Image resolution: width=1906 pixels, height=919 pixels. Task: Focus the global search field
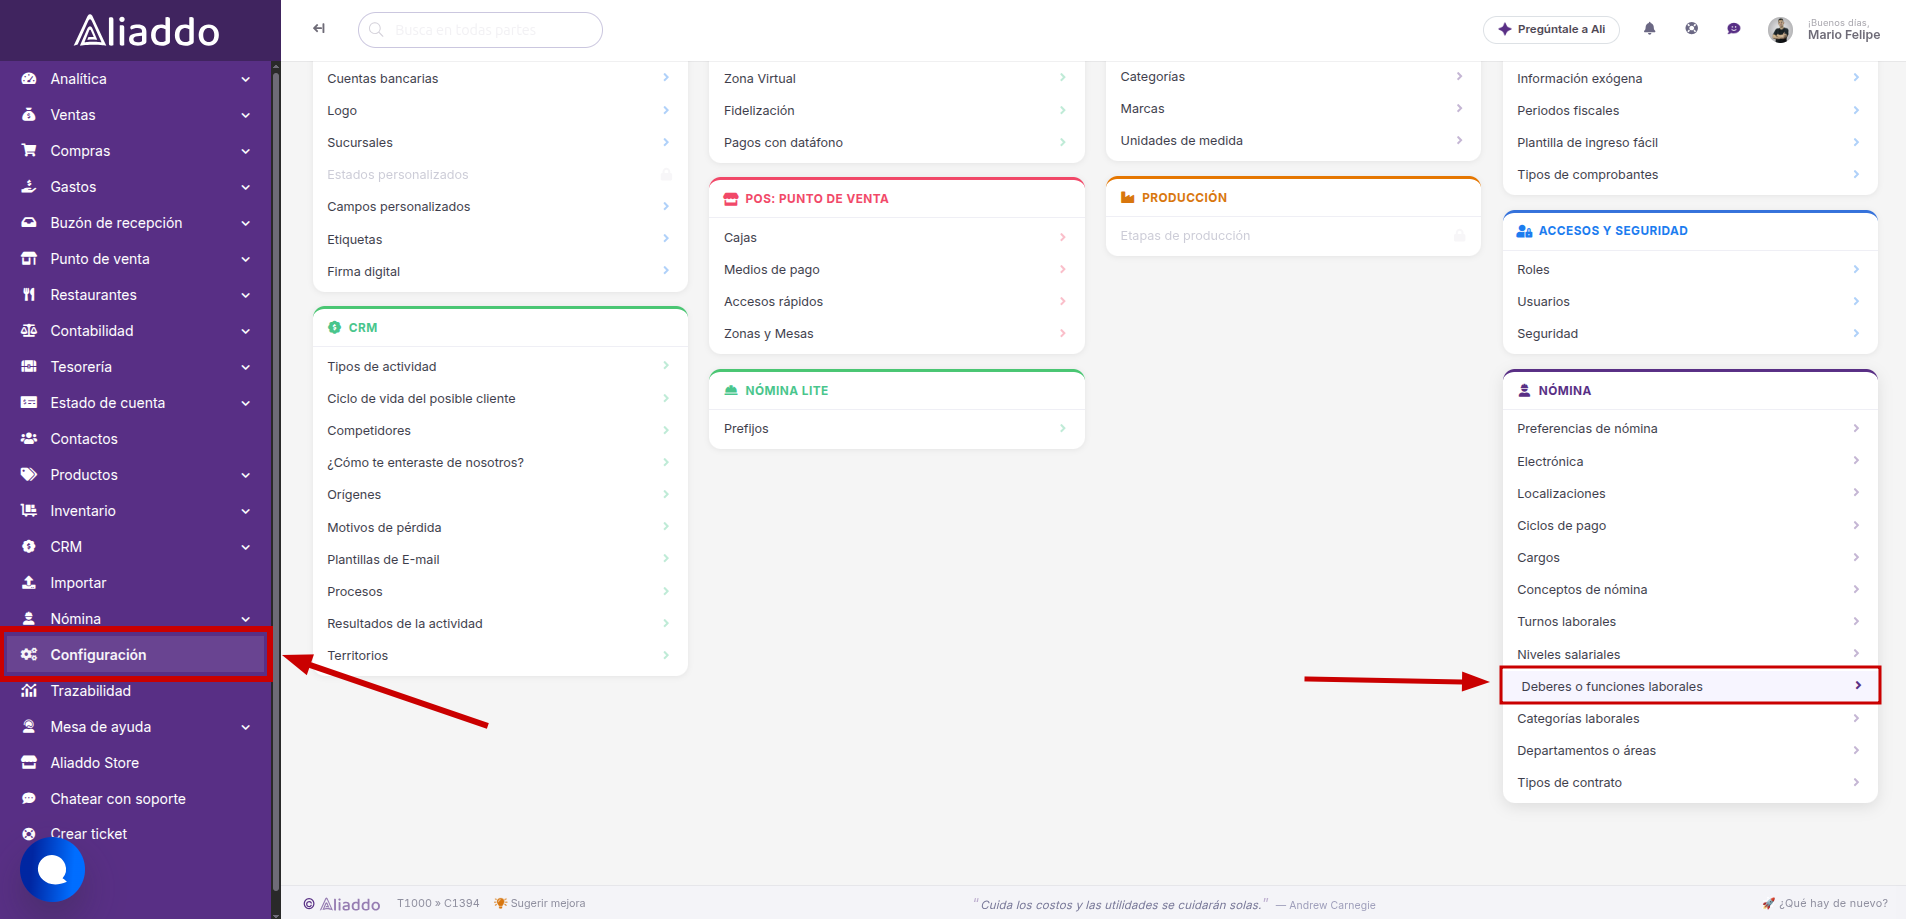coord(480,30)
